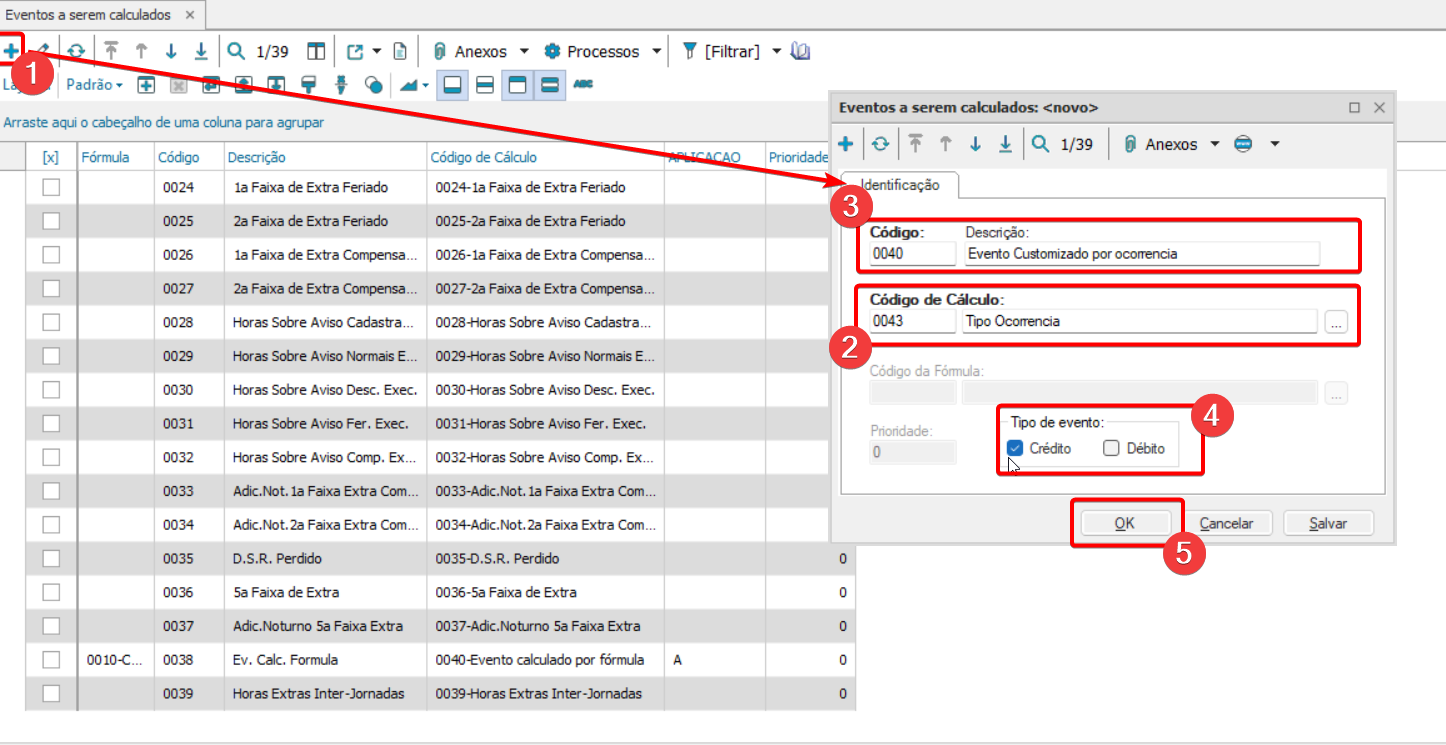Go to next record in main toolbar
Image resolution: width=1446 pixels, height=745 pixels.
click(x=171, y=51)
